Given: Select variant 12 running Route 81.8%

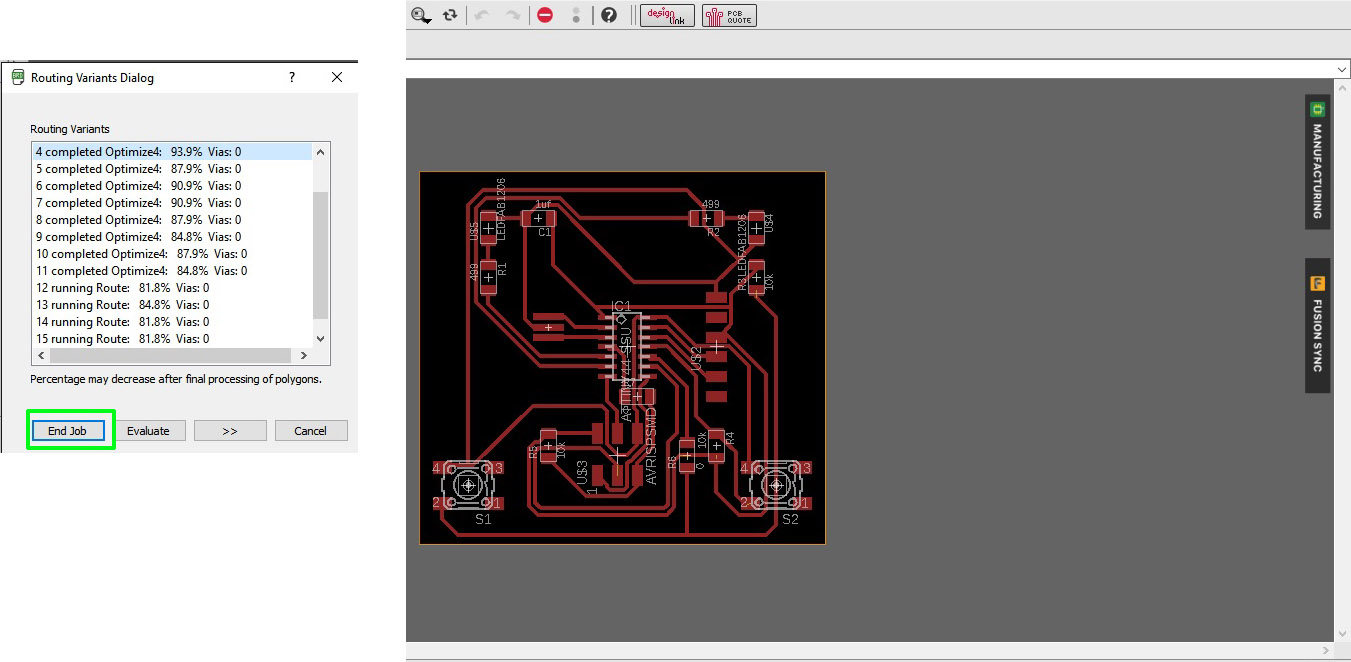Looking at the screenshot, I should pyautogui.click(x=171, y=288).
